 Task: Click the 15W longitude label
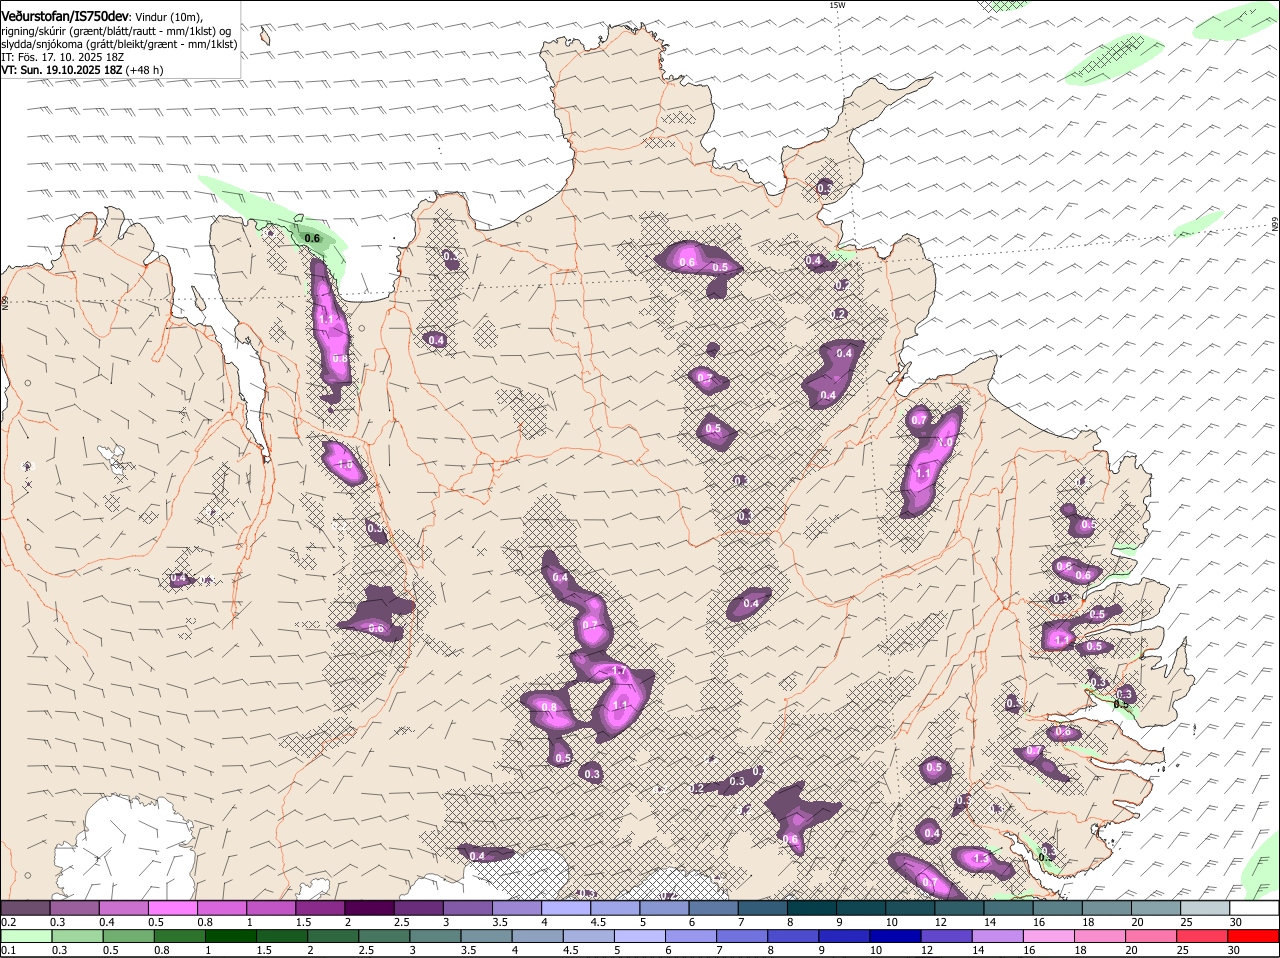pyautogui.click(x=837, y=5)
